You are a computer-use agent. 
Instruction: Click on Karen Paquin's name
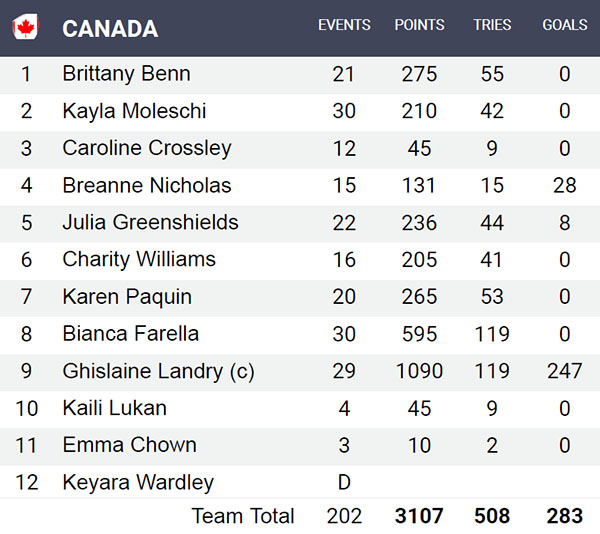[x=127, y=297]
